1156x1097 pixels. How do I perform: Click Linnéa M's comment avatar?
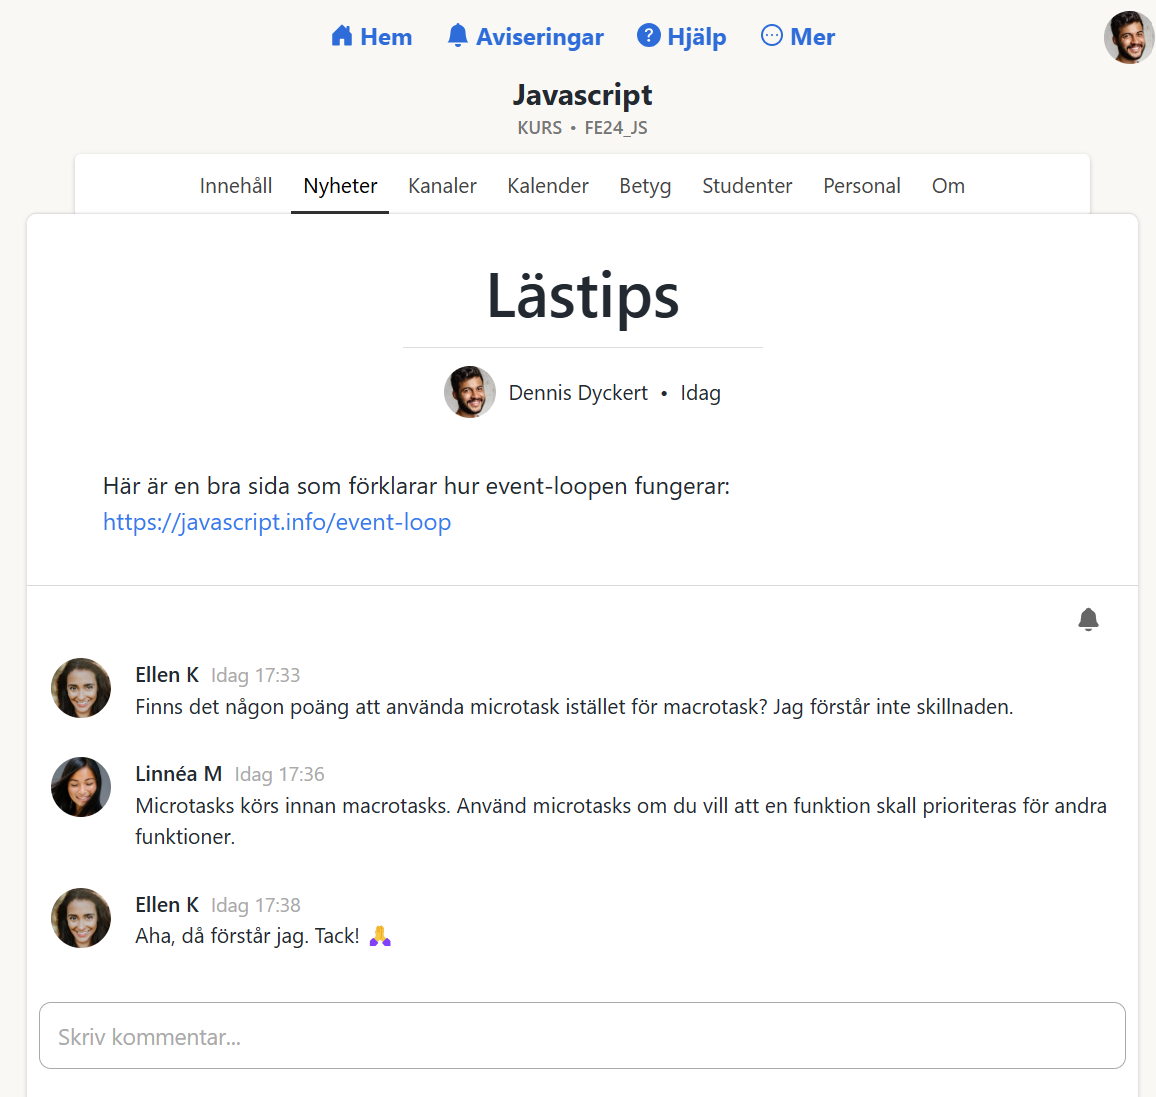(81, 787)
